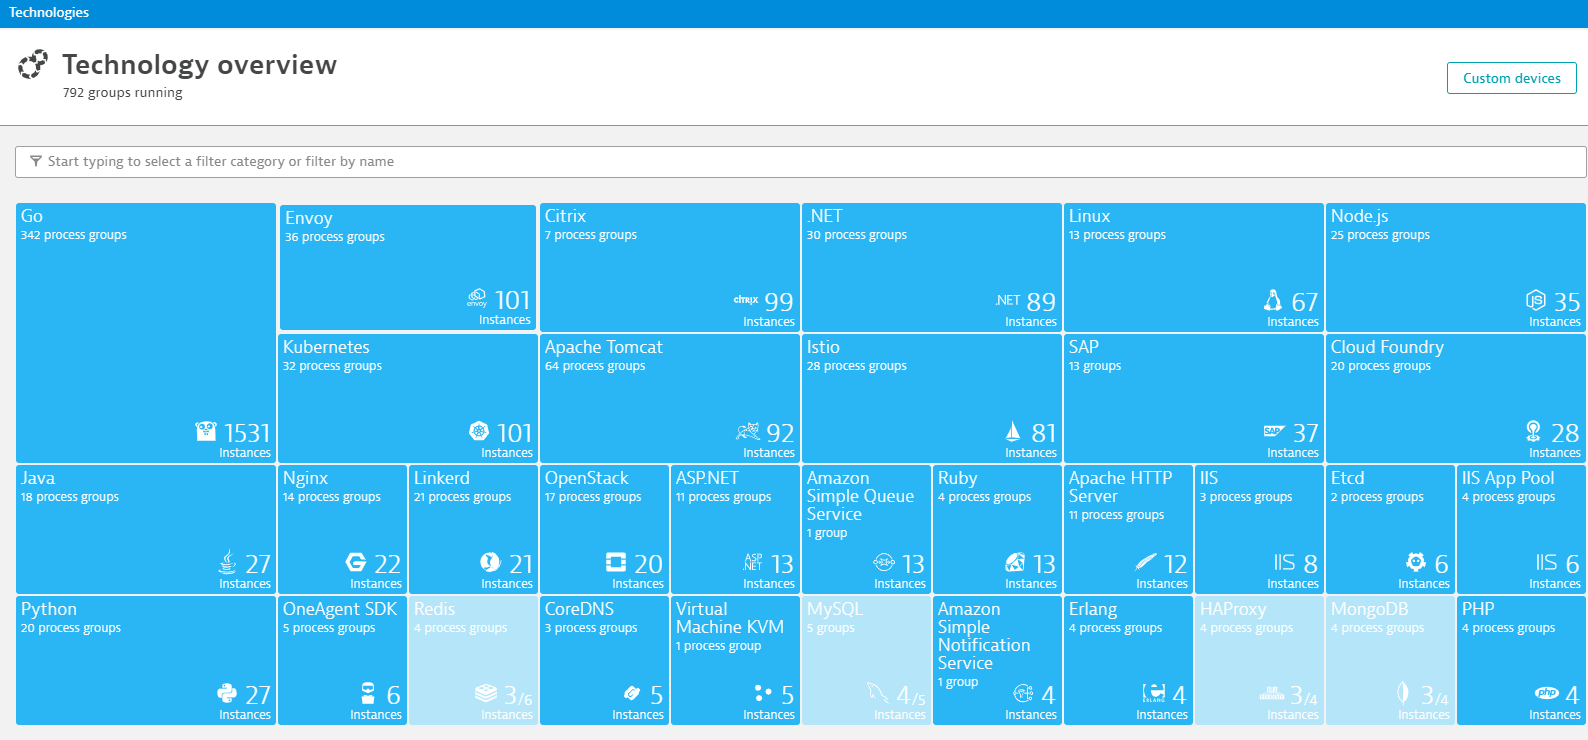
Task: Focus the filter category search field
Action: point(800,161)
